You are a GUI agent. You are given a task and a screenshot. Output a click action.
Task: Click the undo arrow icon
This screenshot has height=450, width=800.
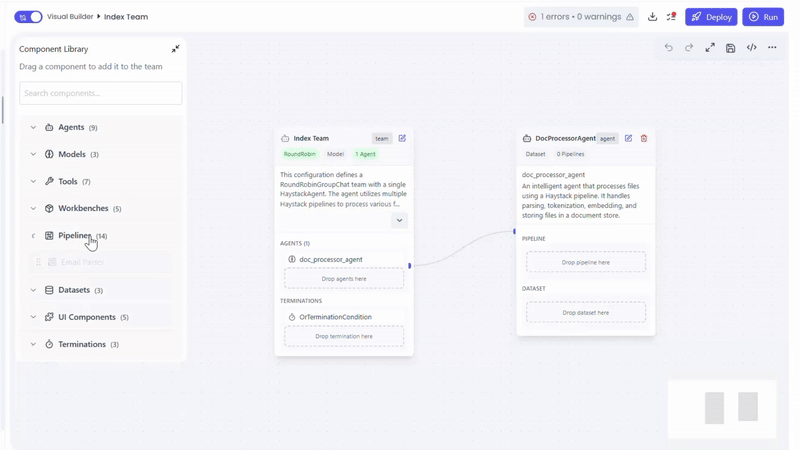(669, 48)
